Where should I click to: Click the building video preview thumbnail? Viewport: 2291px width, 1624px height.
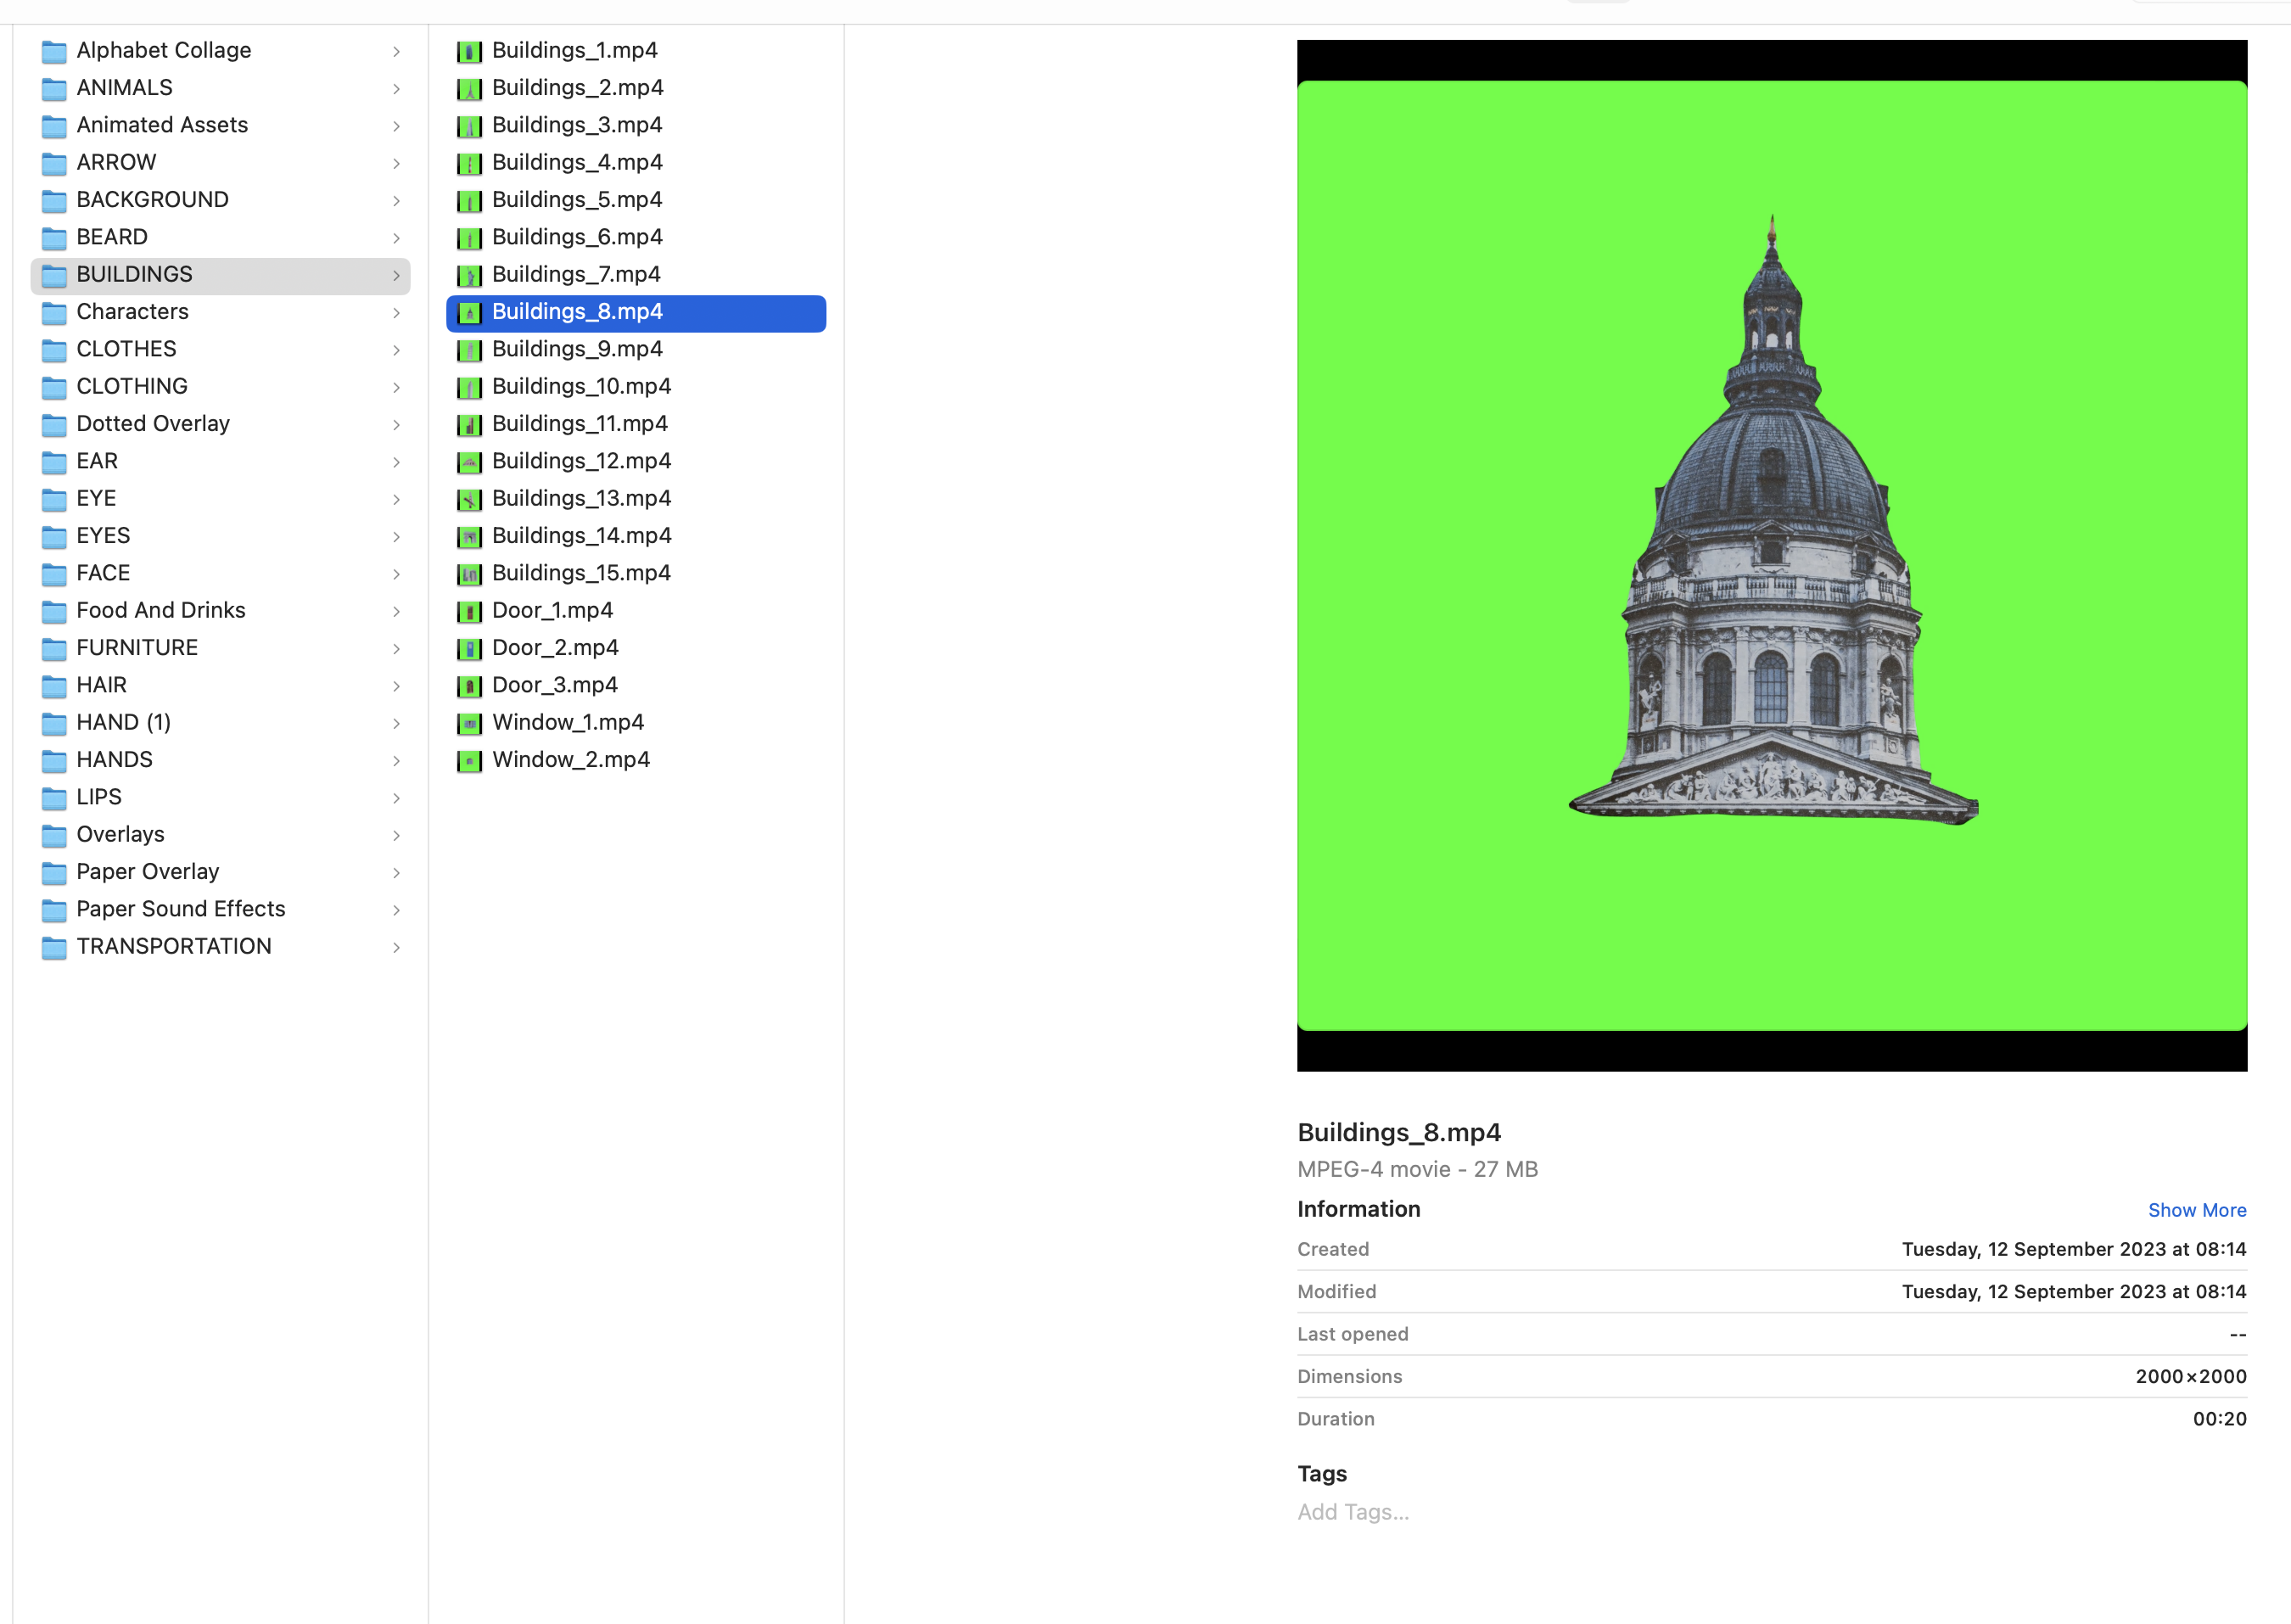(x=1771, y=556)
